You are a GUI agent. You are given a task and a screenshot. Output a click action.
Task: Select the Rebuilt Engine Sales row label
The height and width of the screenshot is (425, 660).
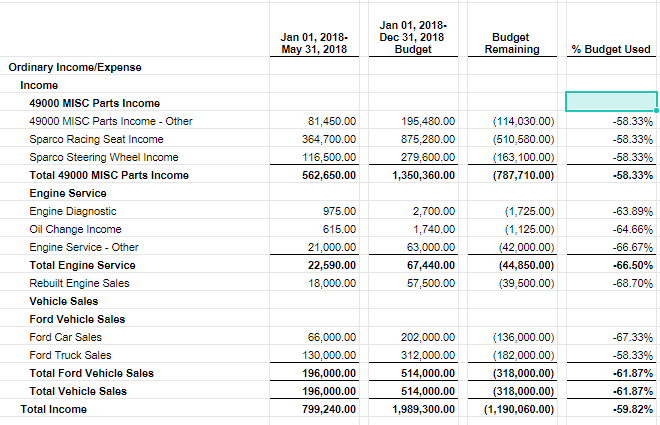(79, 283)
